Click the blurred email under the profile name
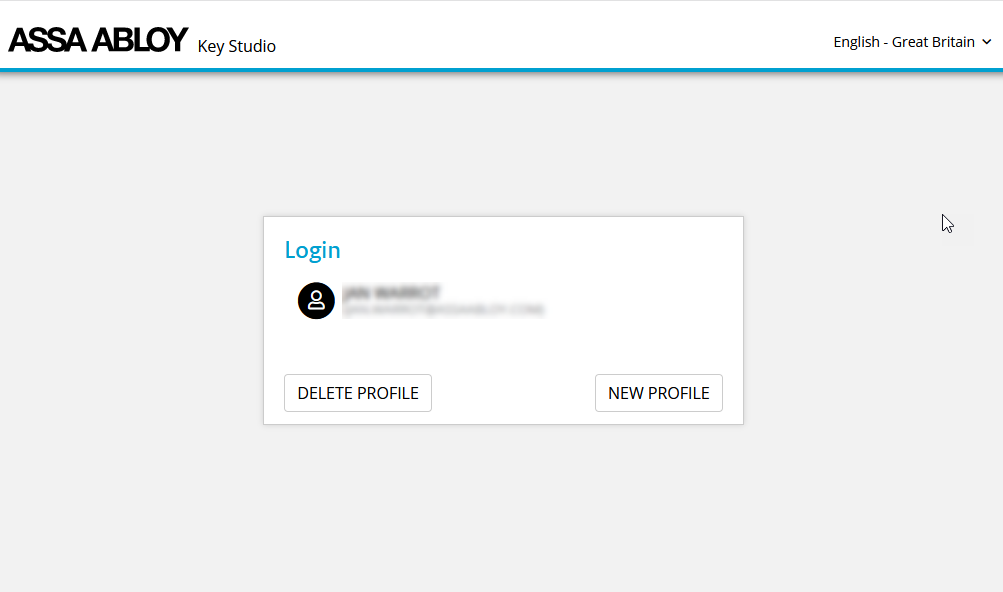 coord(442,311)
